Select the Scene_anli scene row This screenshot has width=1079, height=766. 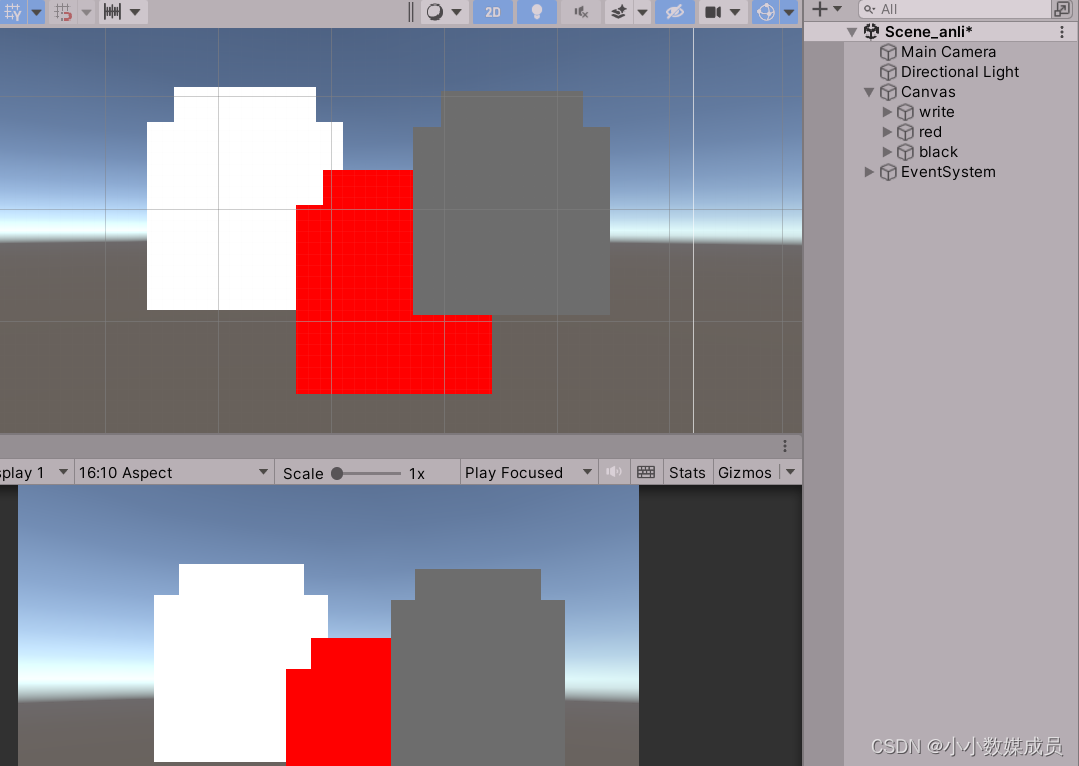(x=940, y=32)
